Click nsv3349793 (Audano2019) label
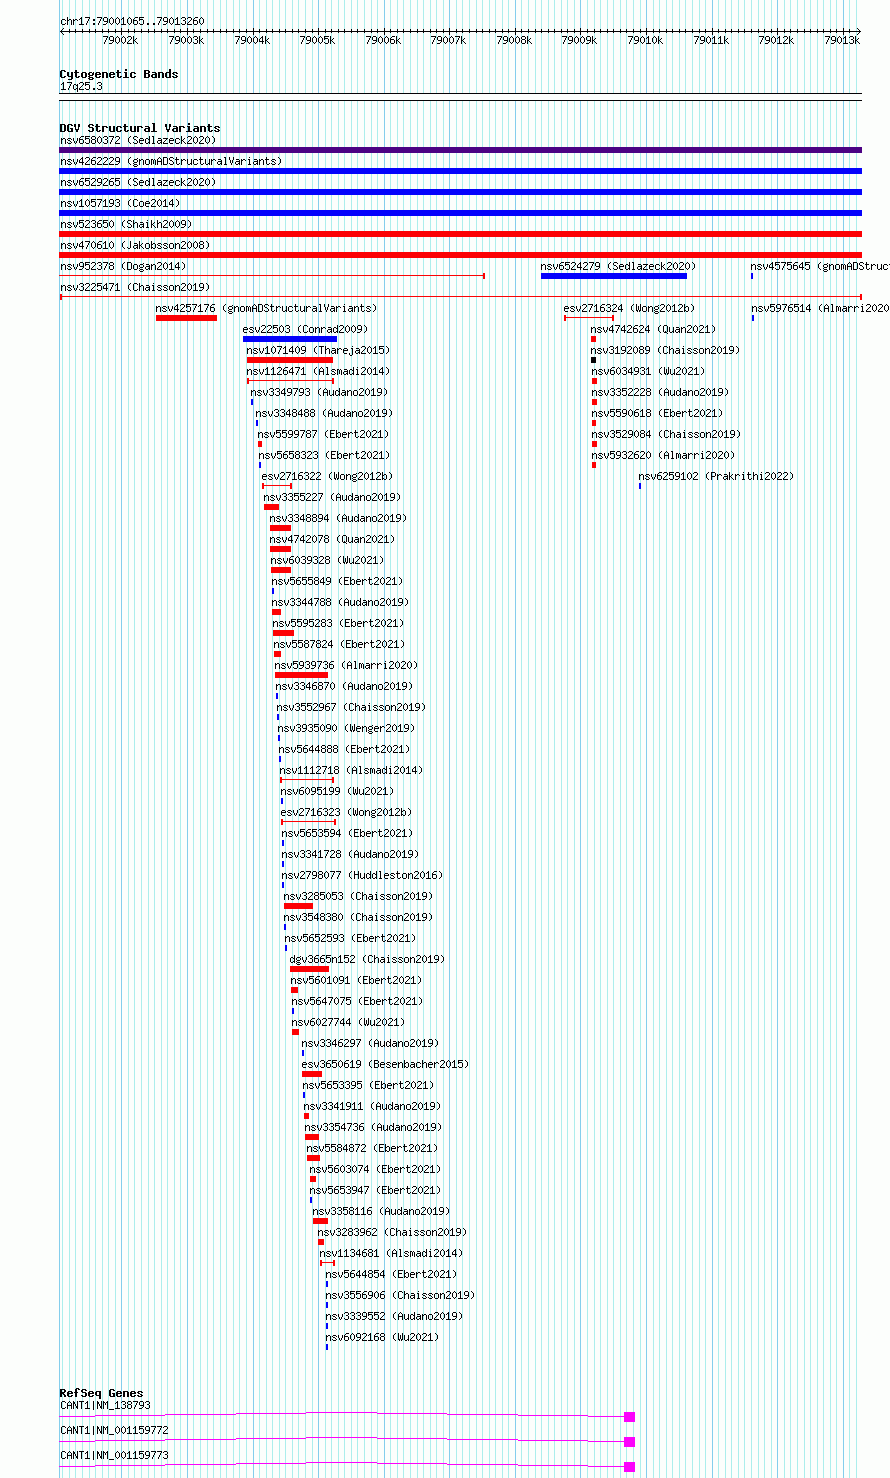 tap(319, 392)
